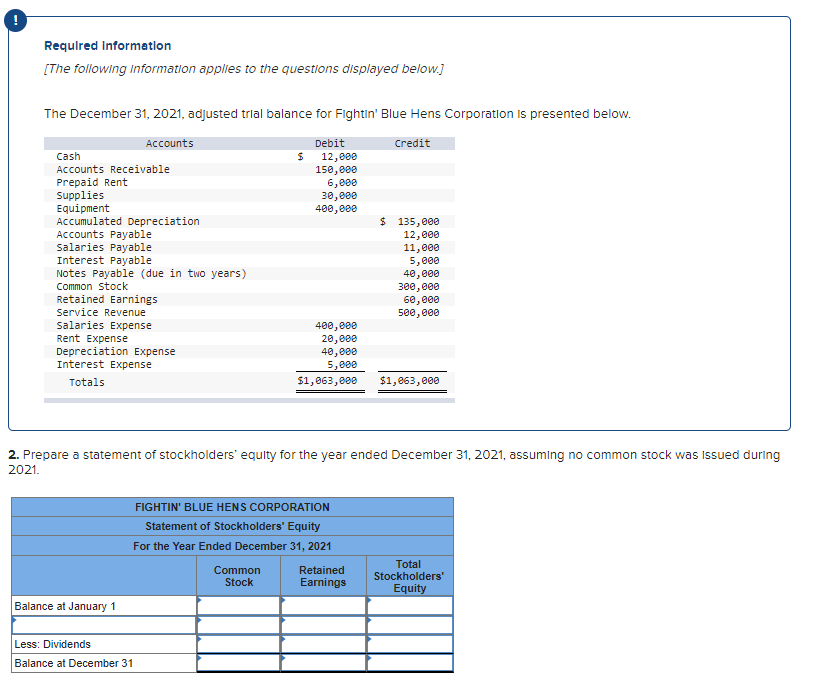Select Total Stockholders' Equity cell in blank label row
Screen dimensions: 814x683
pos(410,625)
